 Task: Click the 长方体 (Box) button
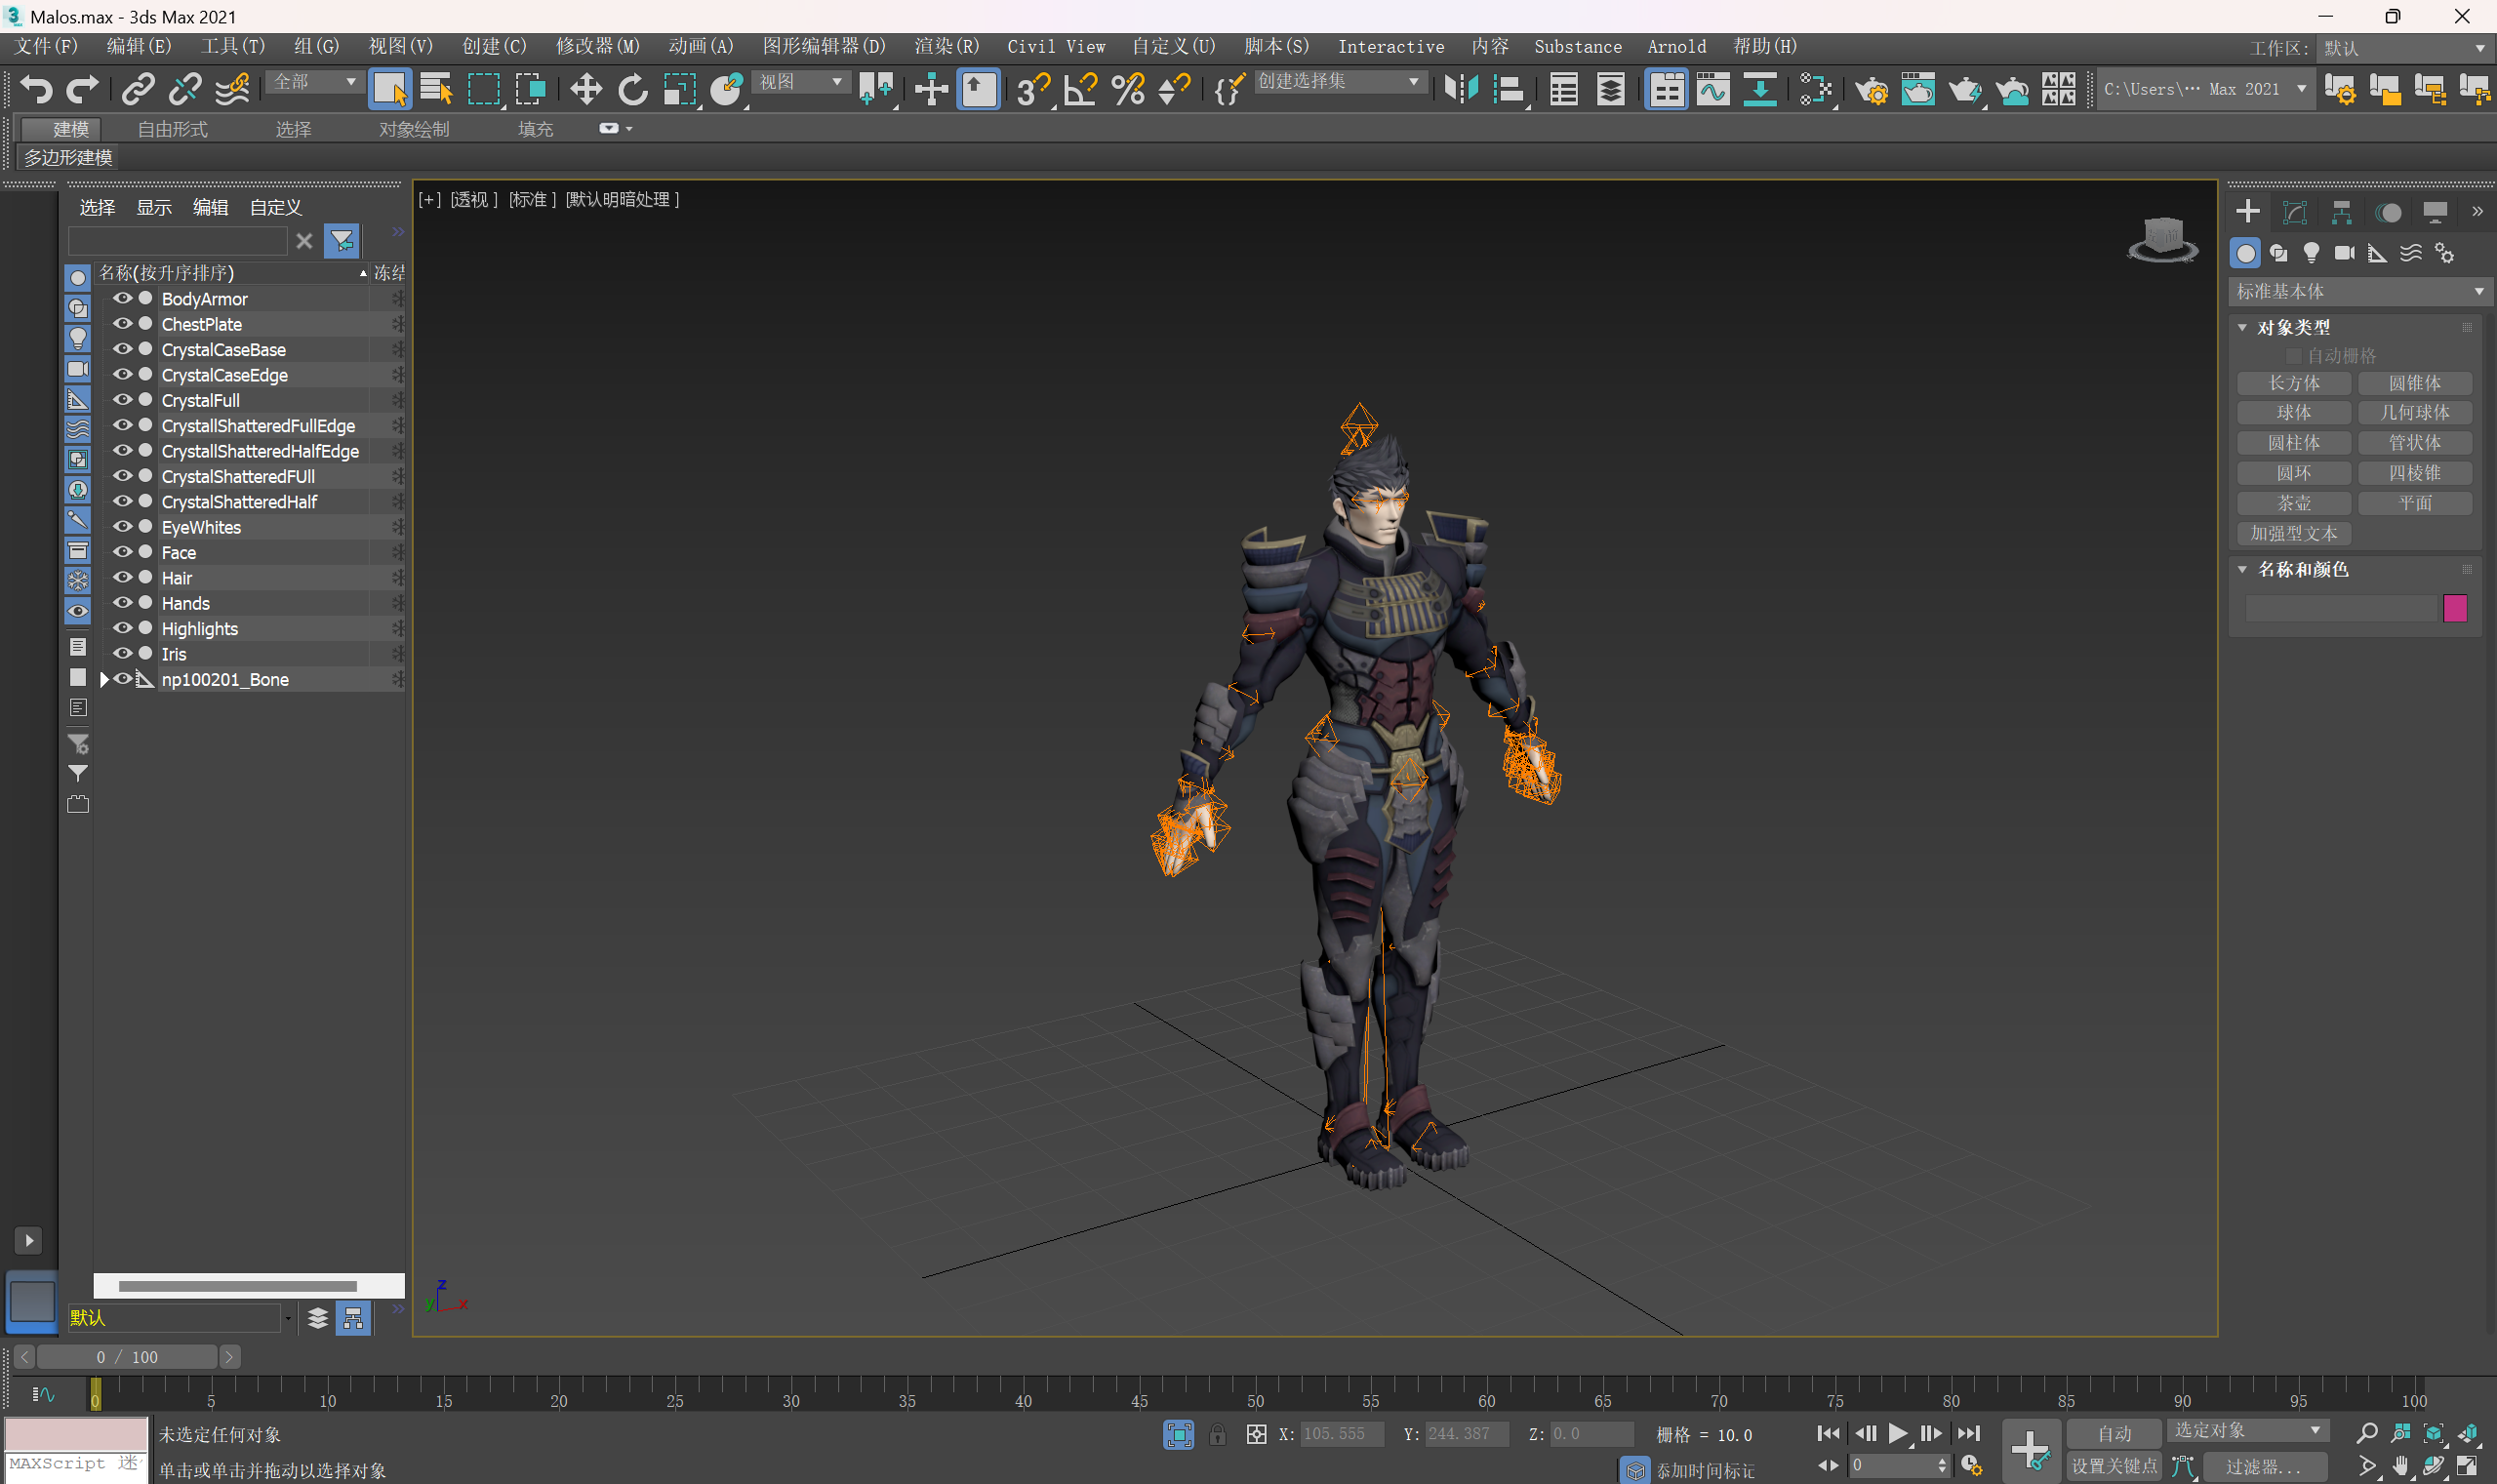pos(2293,383)
